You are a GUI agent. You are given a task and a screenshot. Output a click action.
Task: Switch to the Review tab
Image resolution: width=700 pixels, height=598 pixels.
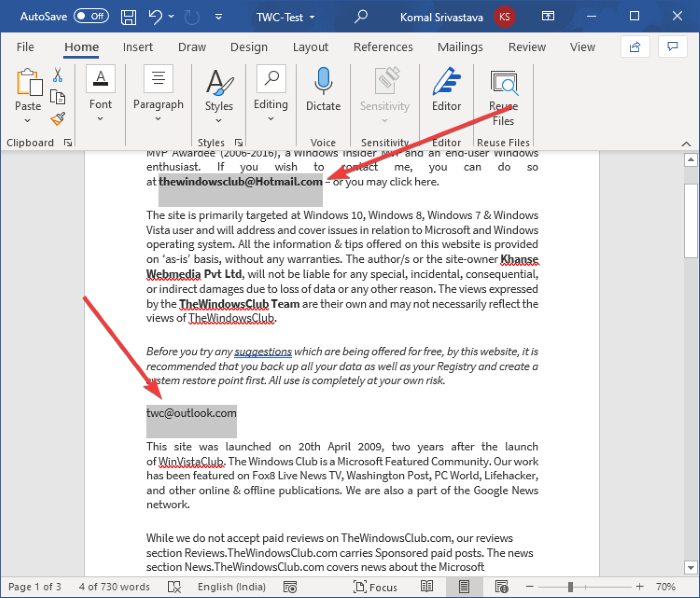[527, 47]
